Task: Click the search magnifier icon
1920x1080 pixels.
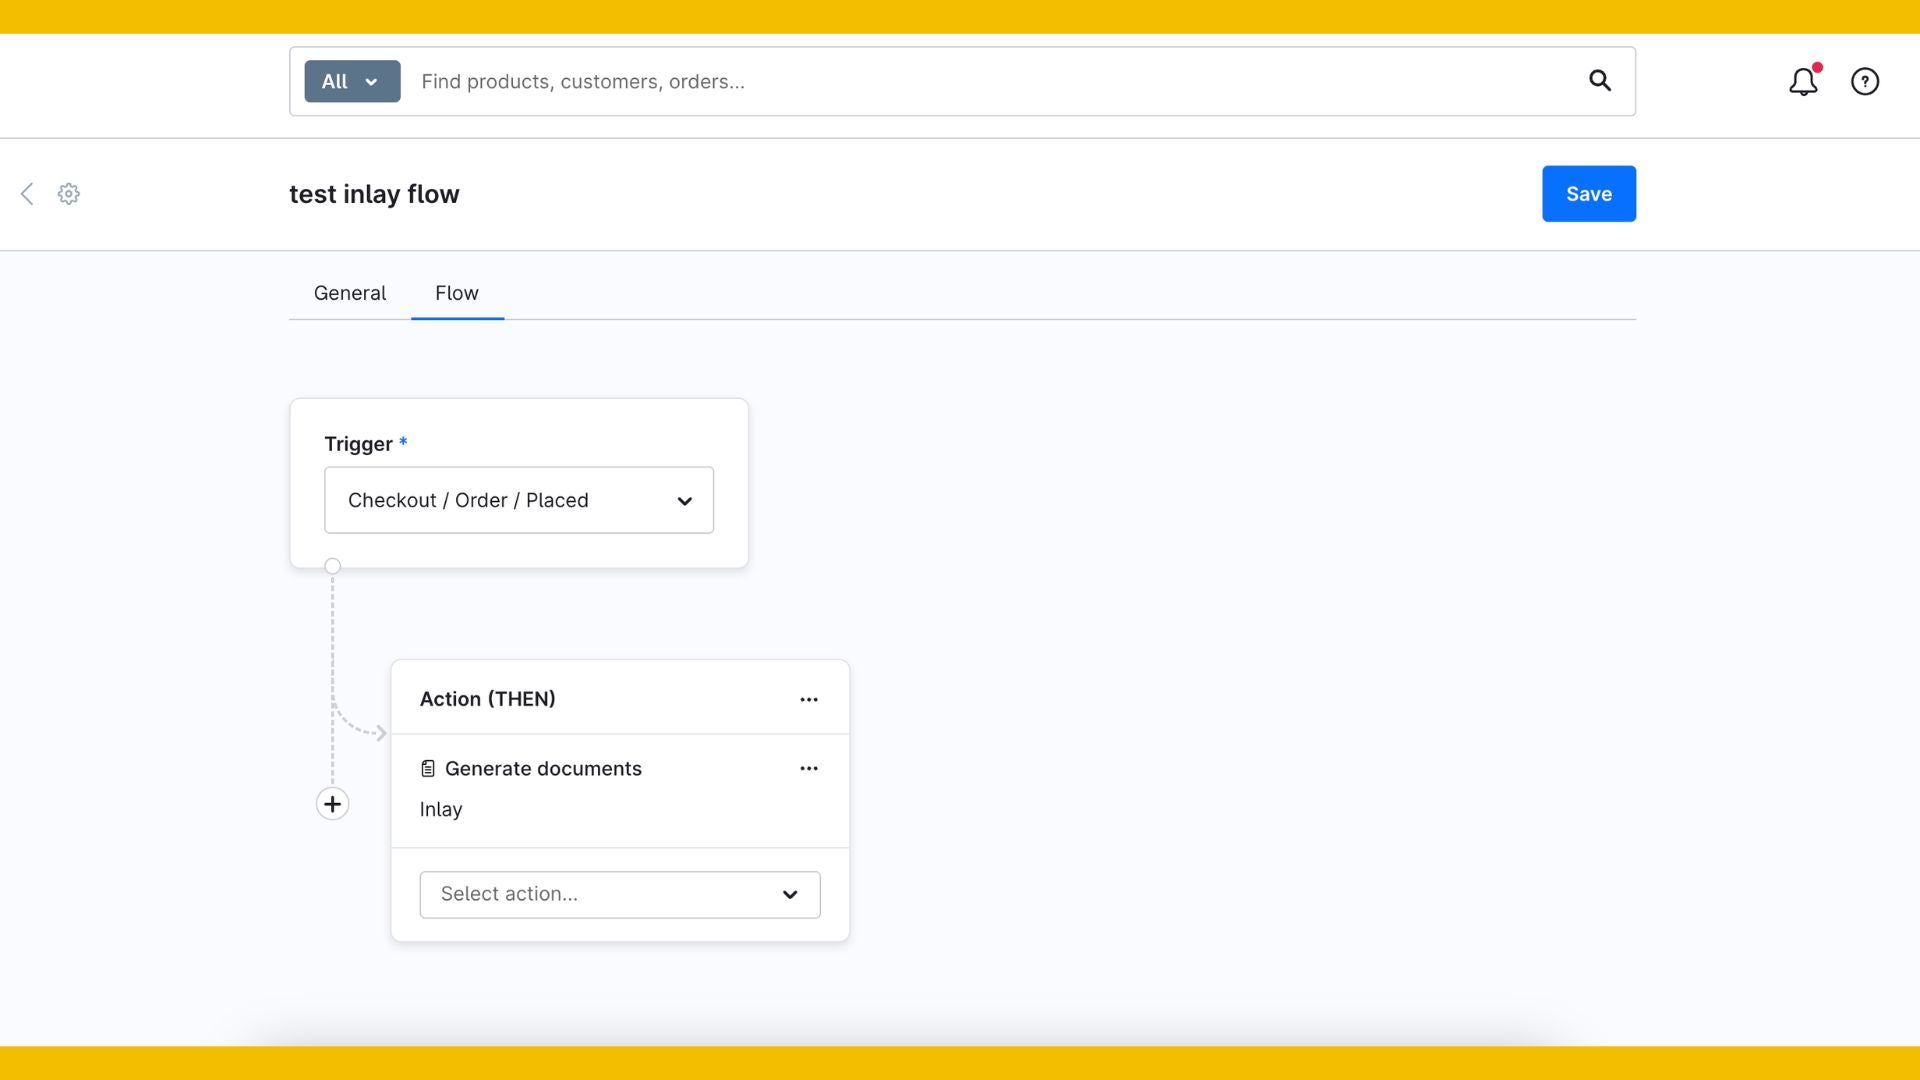Action: (1600, 81)
